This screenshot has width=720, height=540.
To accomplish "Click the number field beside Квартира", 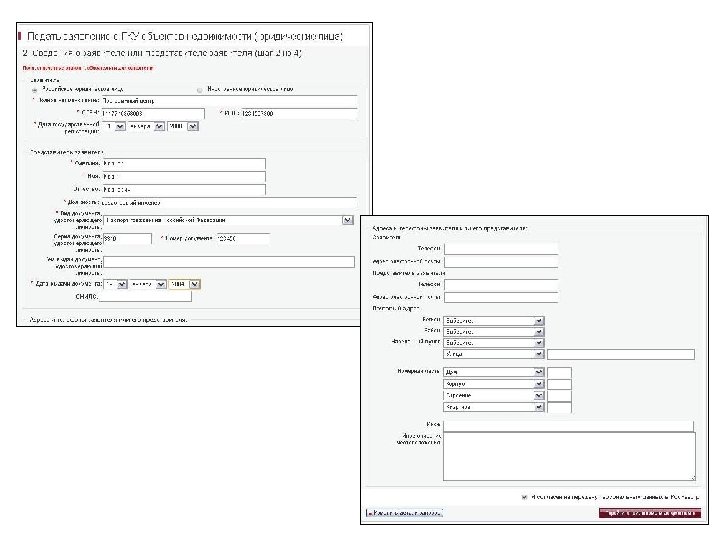I will pos(559,408).
